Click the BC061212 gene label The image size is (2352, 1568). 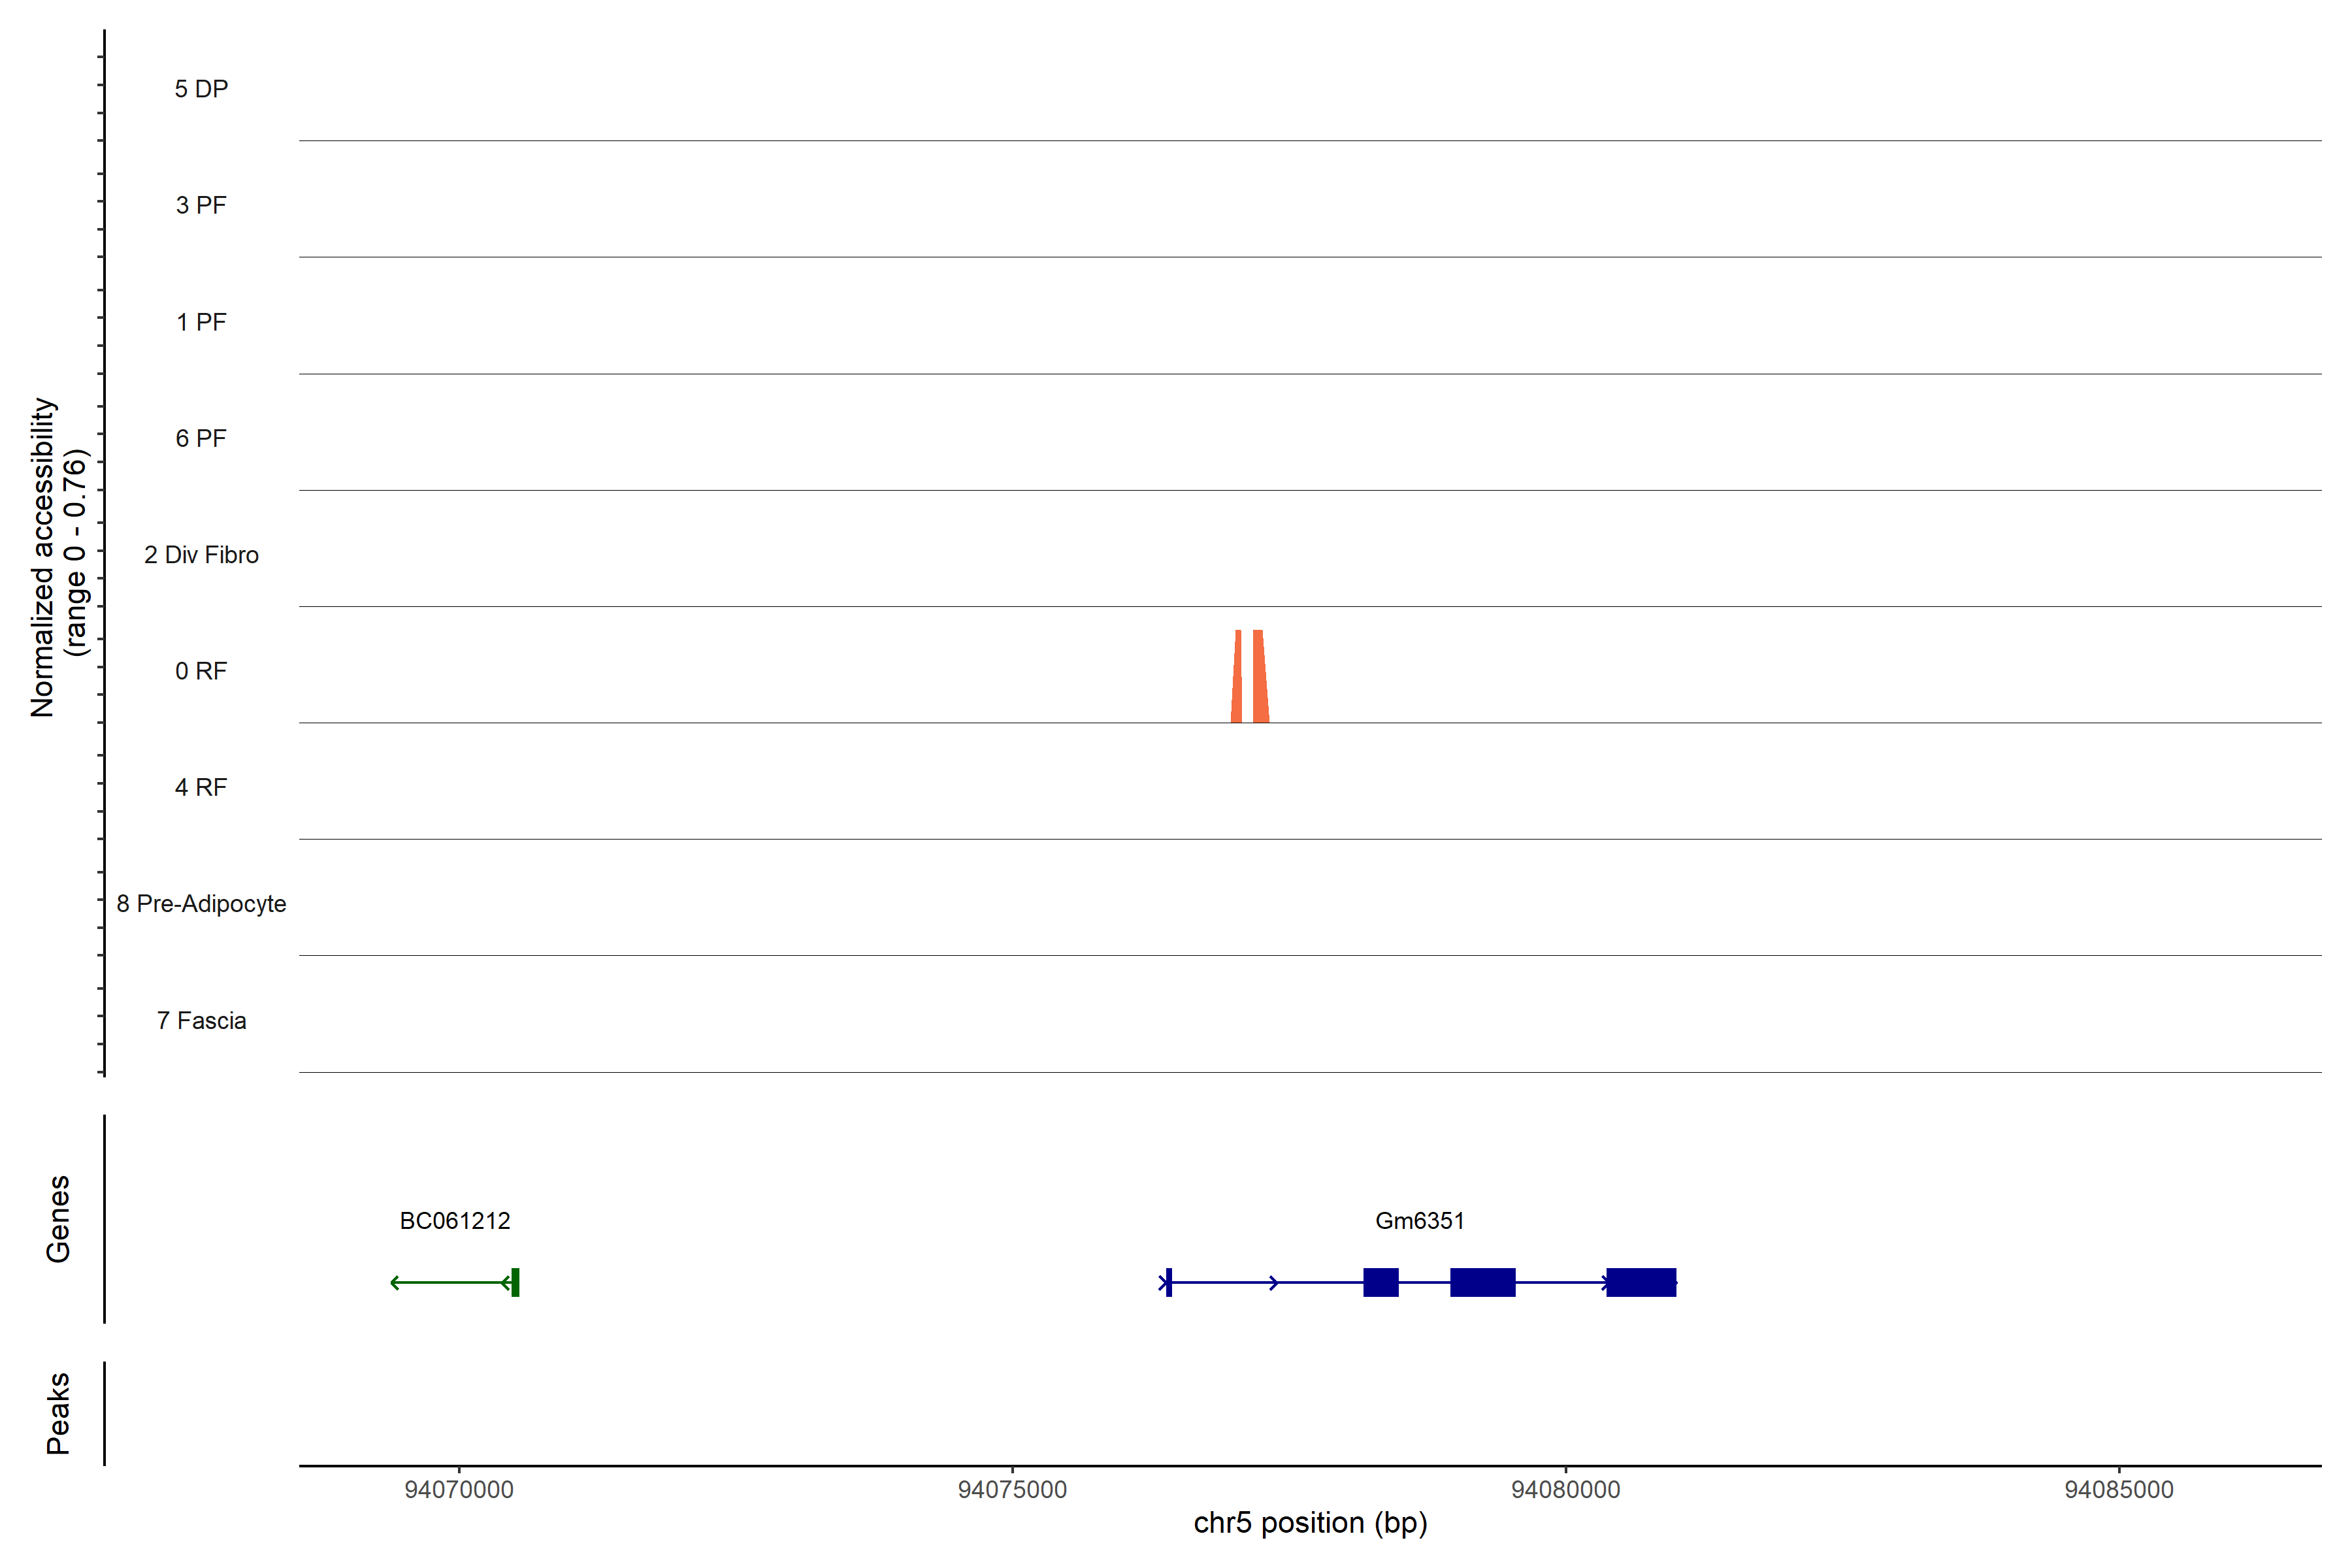point(455,1221)
